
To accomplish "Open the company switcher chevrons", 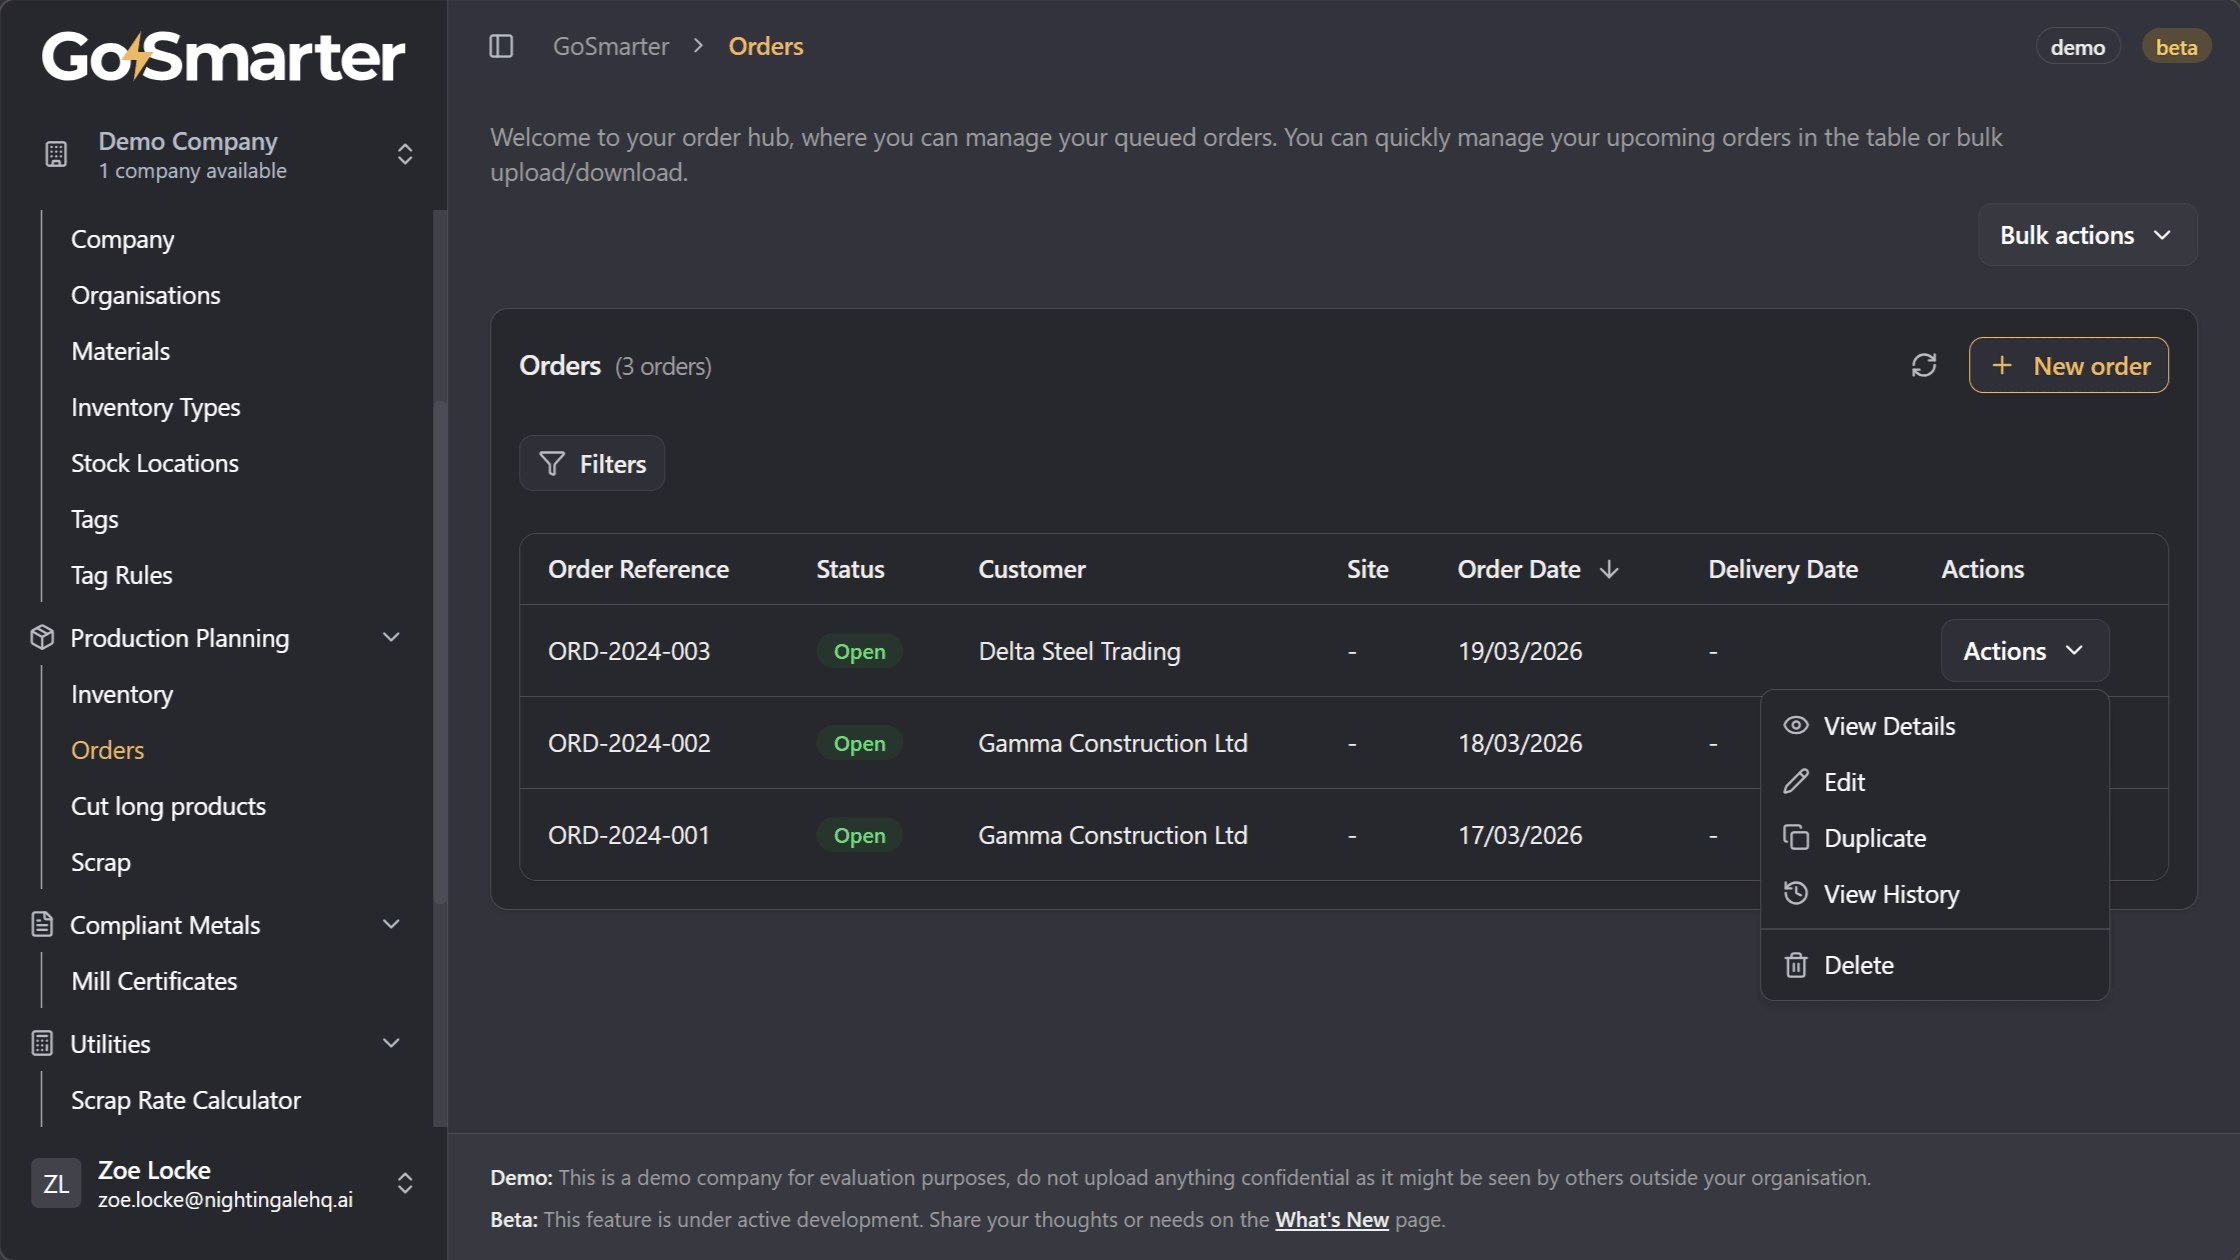I will click(x=405, y=154).
